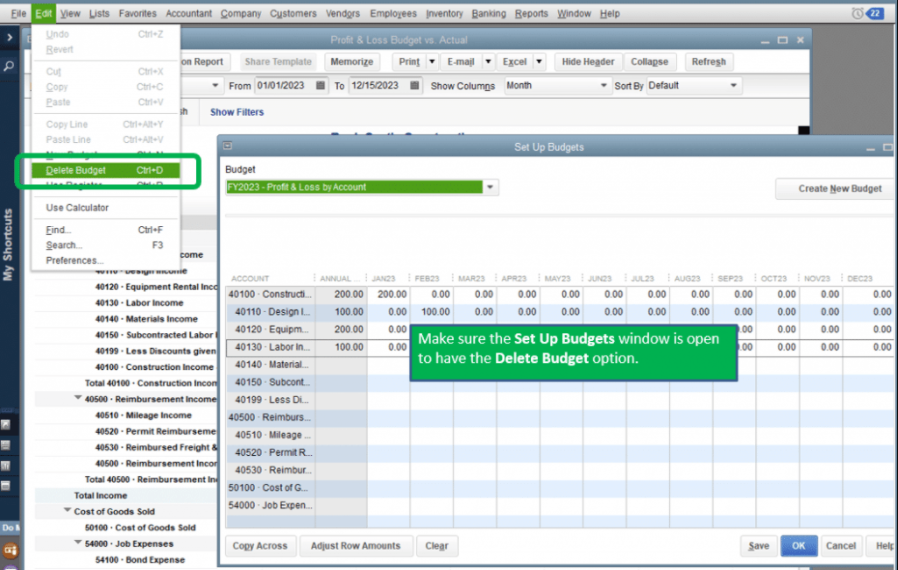
Task: Open the Lists menu
Action: pos(99,13)
